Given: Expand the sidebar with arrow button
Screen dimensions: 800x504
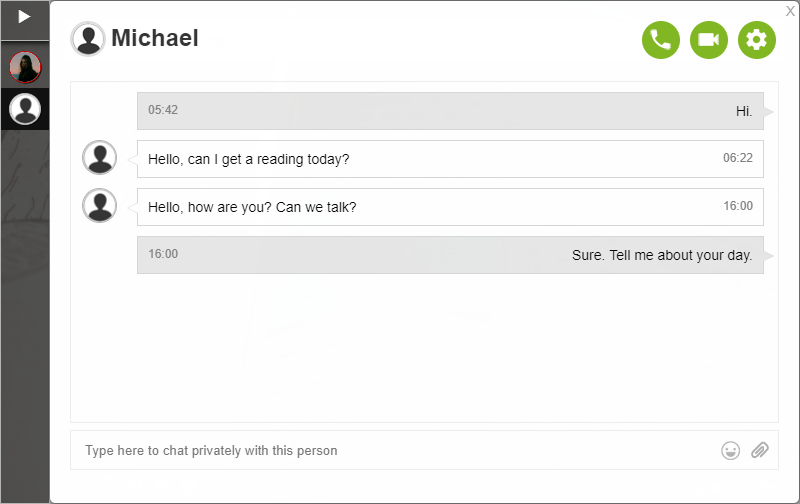Looking at the screenshot, I should pyautogui.click(x=25, y=17).
